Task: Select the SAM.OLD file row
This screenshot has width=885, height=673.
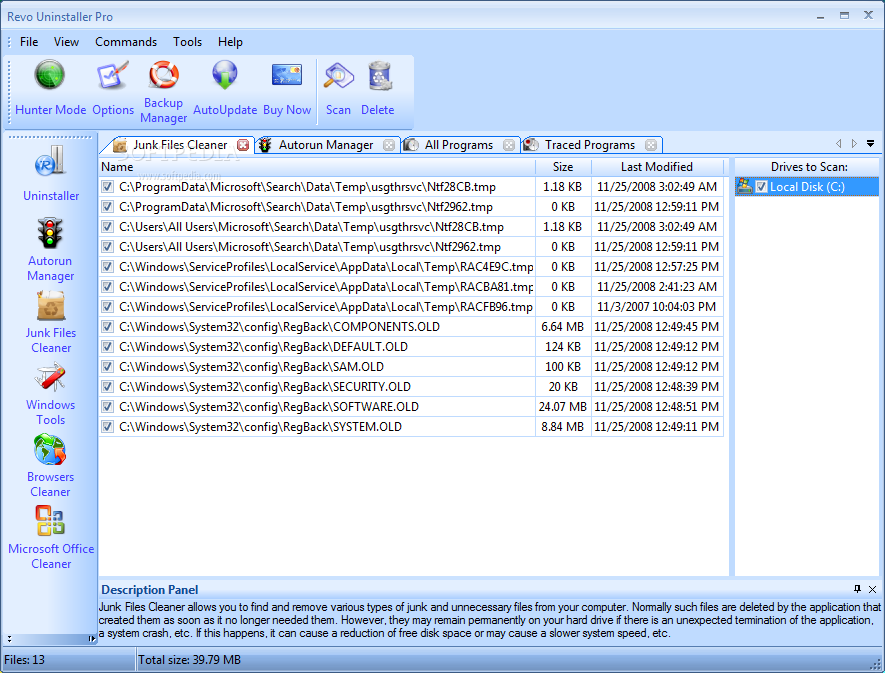Action: point(411,366)
